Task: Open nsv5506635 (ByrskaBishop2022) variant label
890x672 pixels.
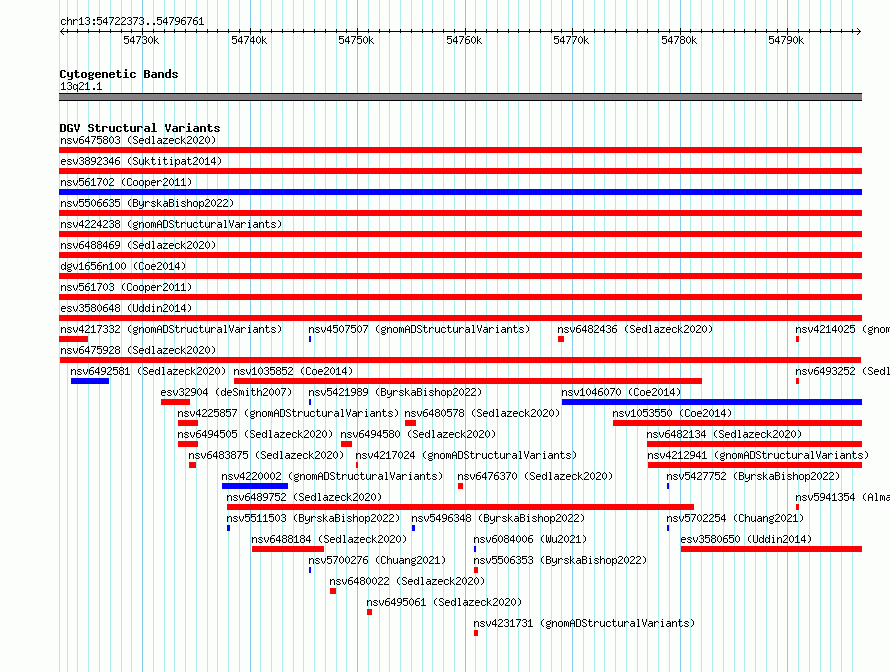Action: pyautogui.click(x=147, y=203)
